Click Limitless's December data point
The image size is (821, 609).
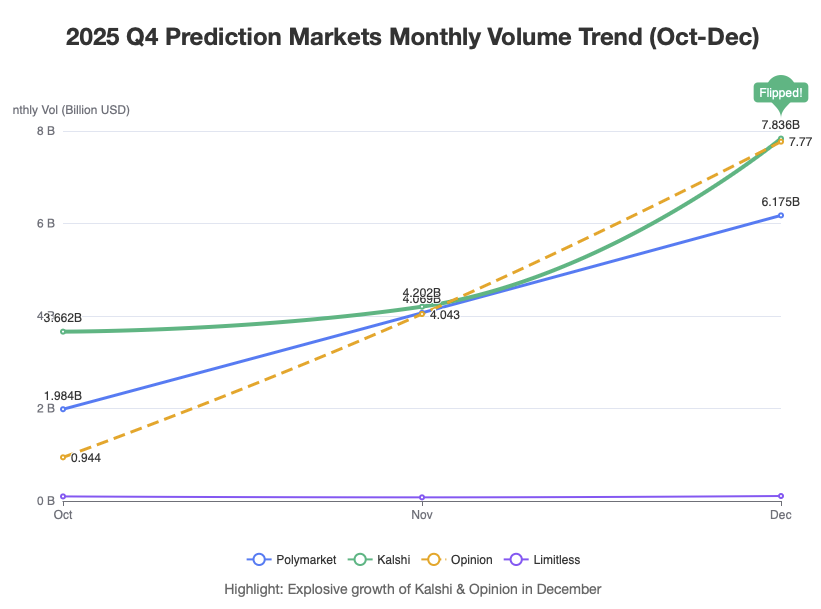780,496
